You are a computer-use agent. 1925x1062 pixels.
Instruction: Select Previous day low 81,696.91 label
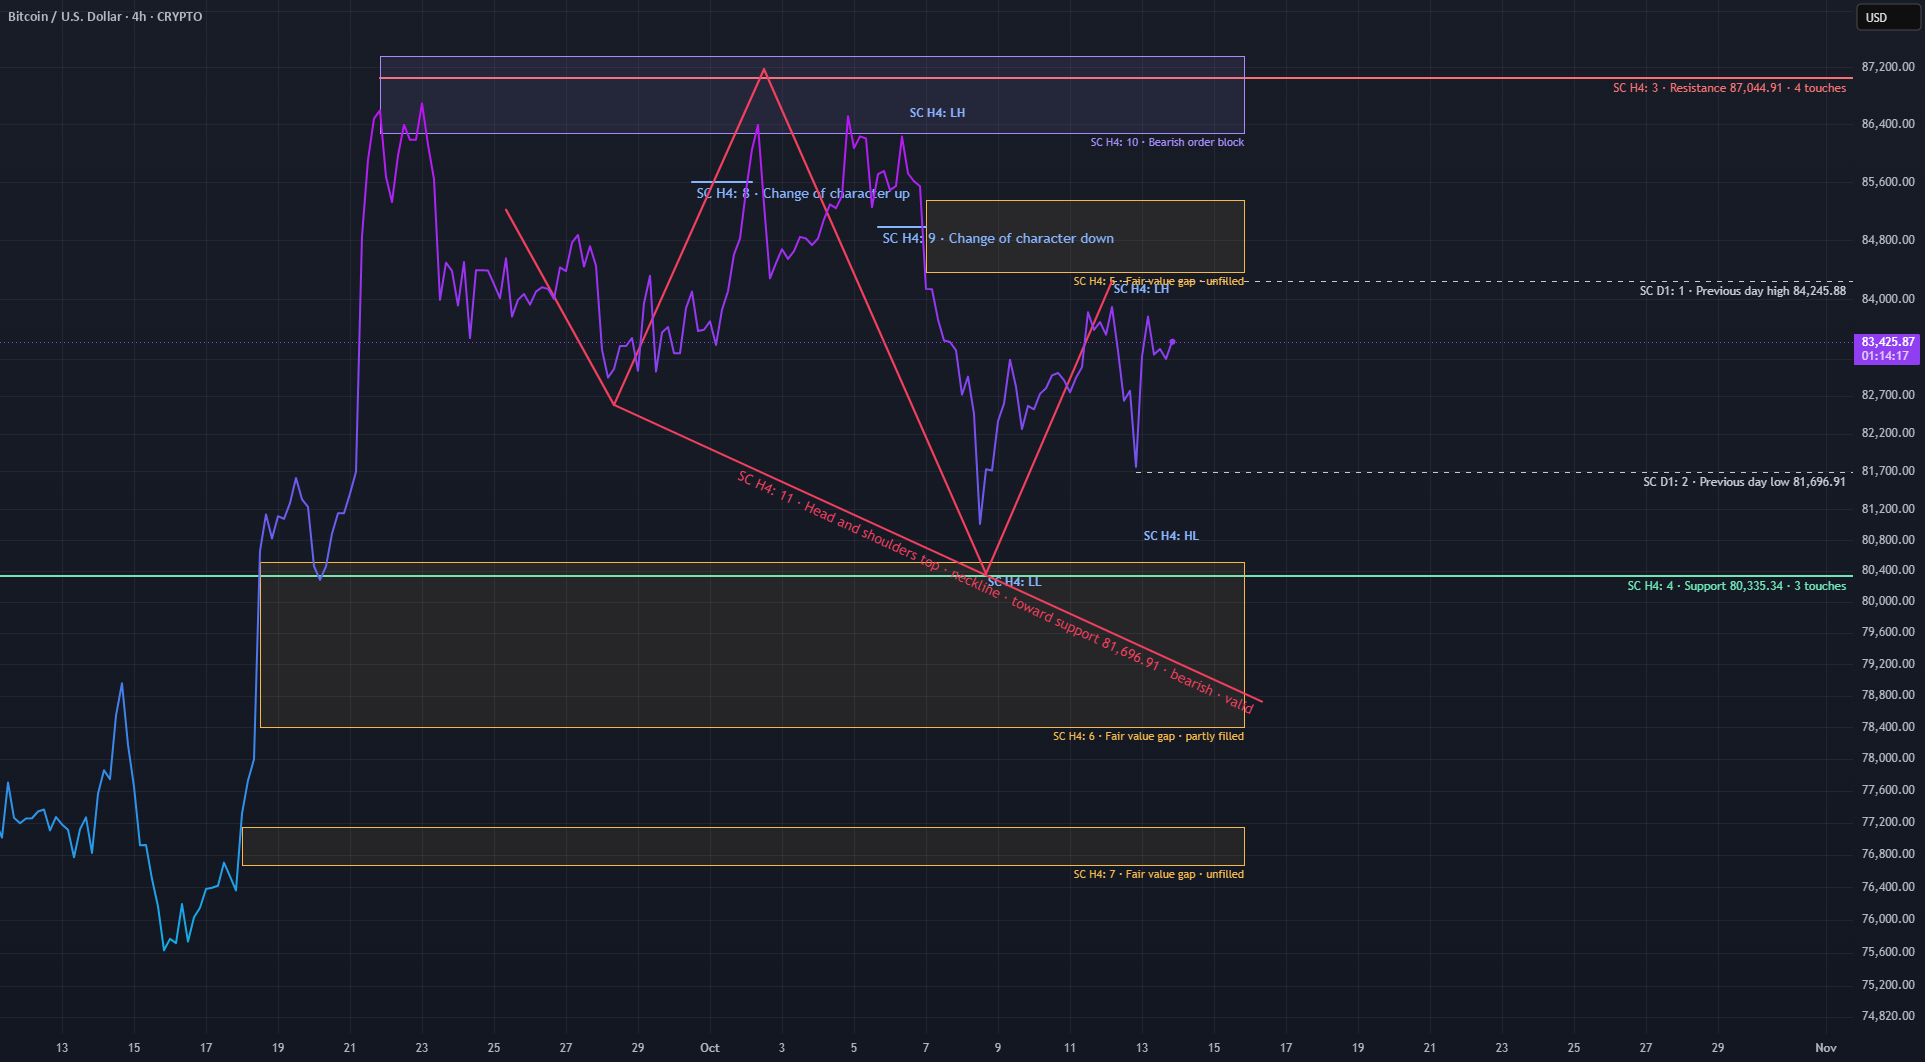click(x=1744, y=482)
